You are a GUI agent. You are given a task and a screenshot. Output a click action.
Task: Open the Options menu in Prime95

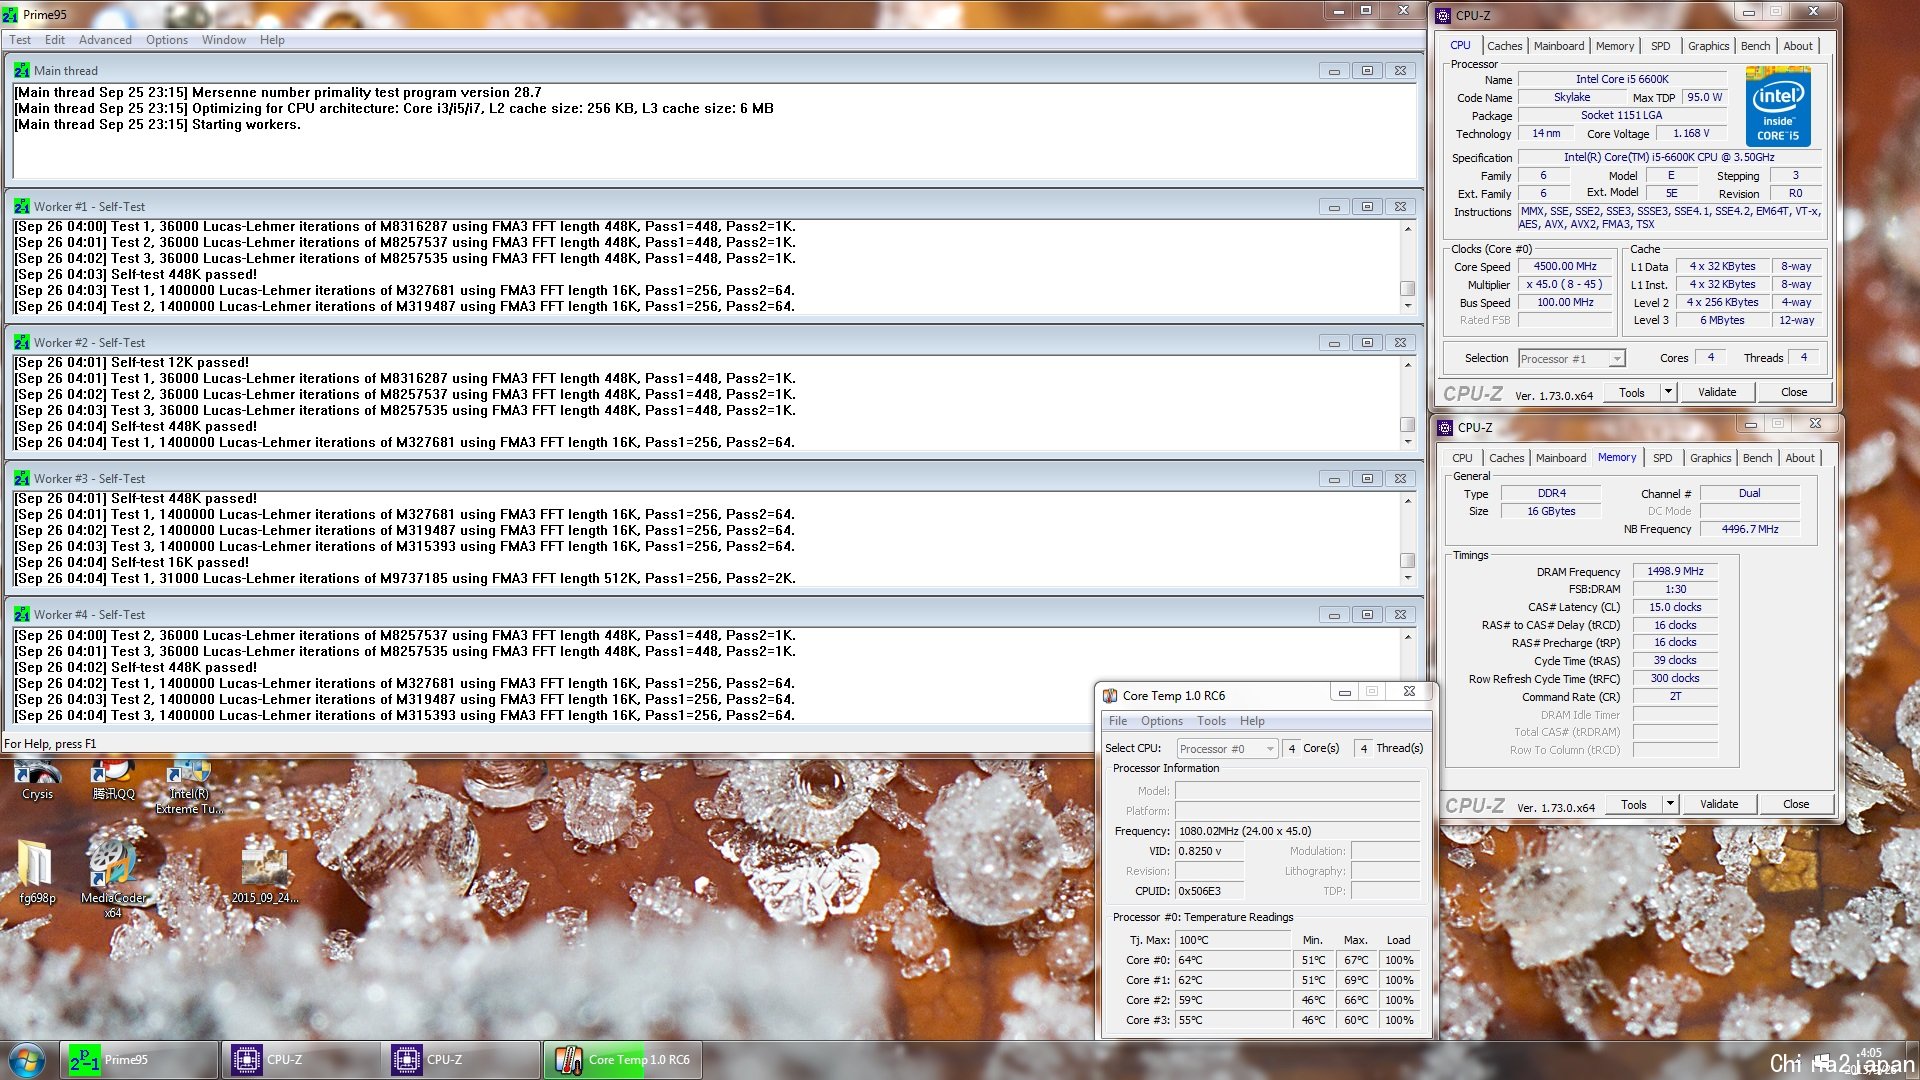click(167, 40)
